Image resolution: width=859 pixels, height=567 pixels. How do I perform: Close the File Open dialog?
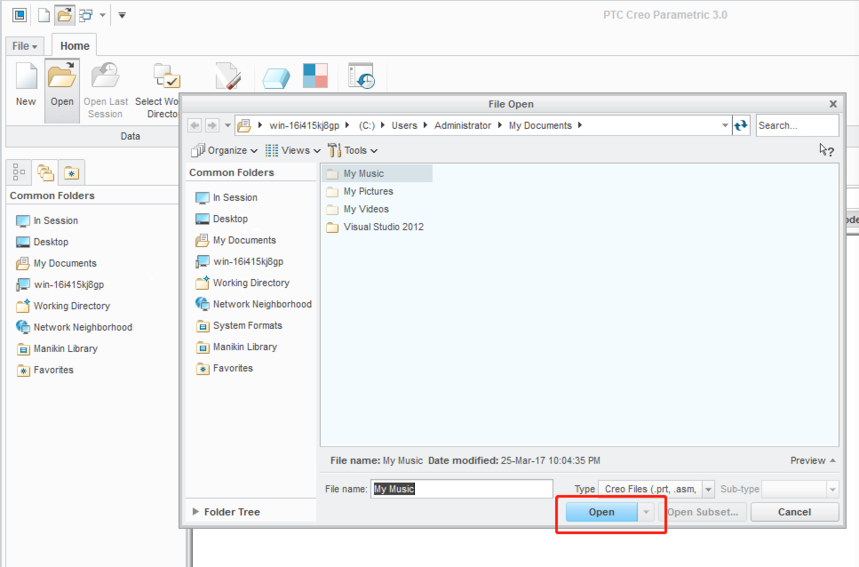(x=833, y=104)
